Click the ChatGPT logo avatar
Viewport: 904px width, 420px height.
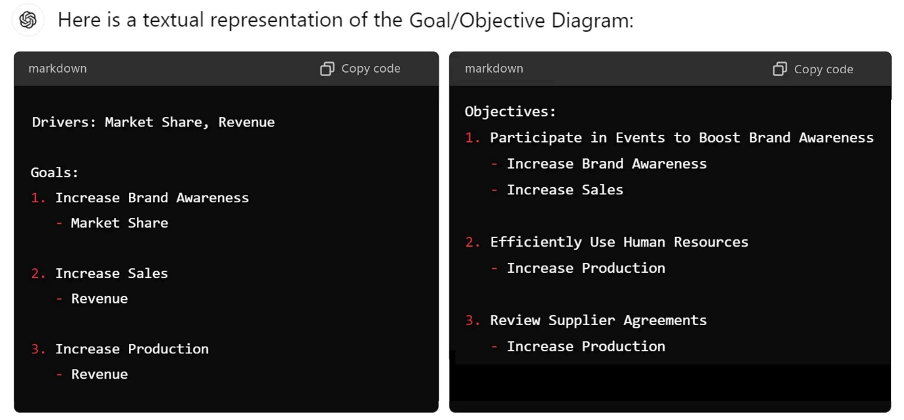pos(28,21)
